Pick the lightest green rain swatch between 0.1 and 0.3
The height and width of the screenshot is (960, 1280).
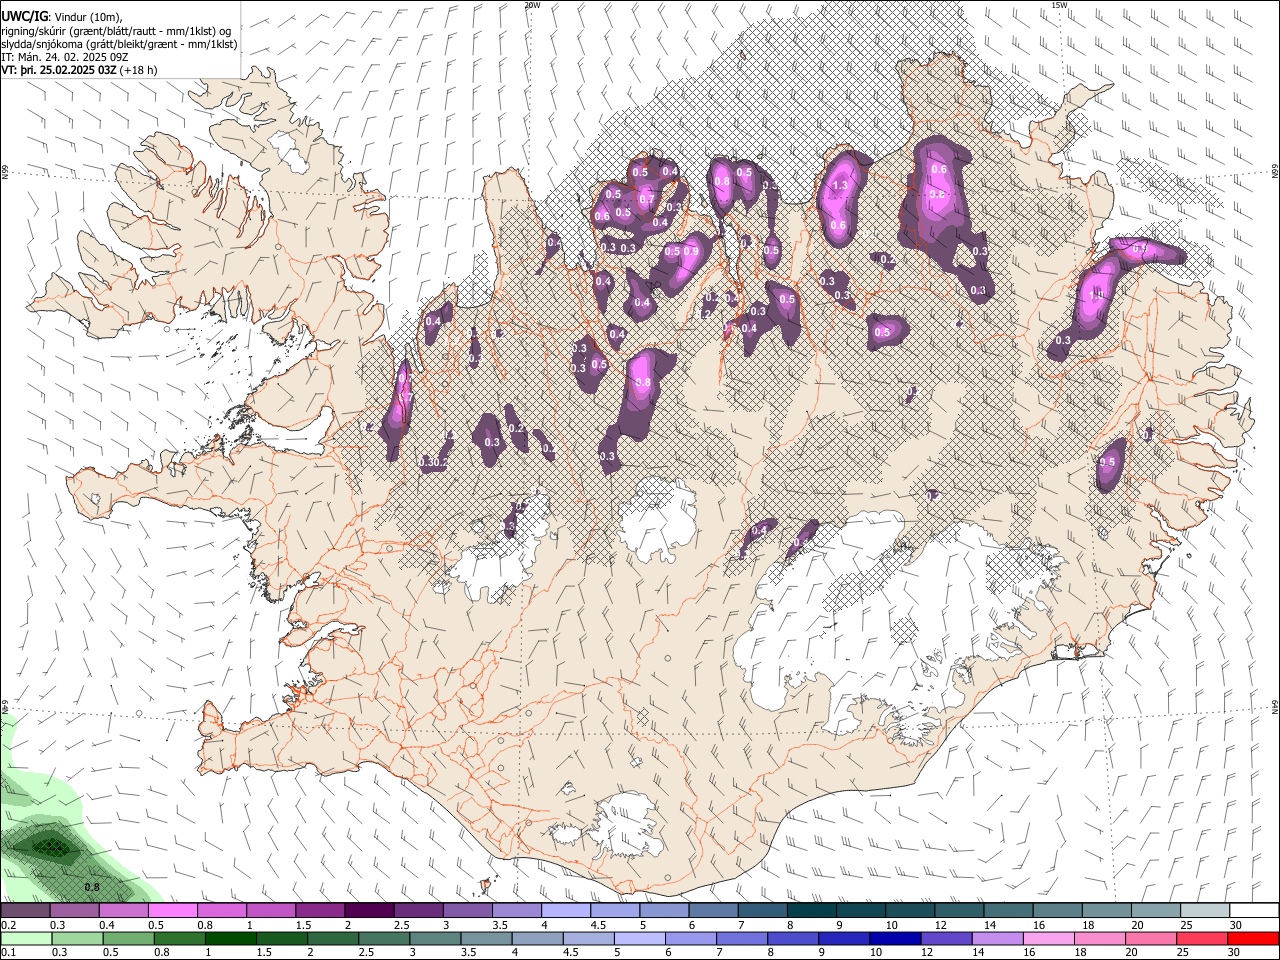(x=26, y=938)
